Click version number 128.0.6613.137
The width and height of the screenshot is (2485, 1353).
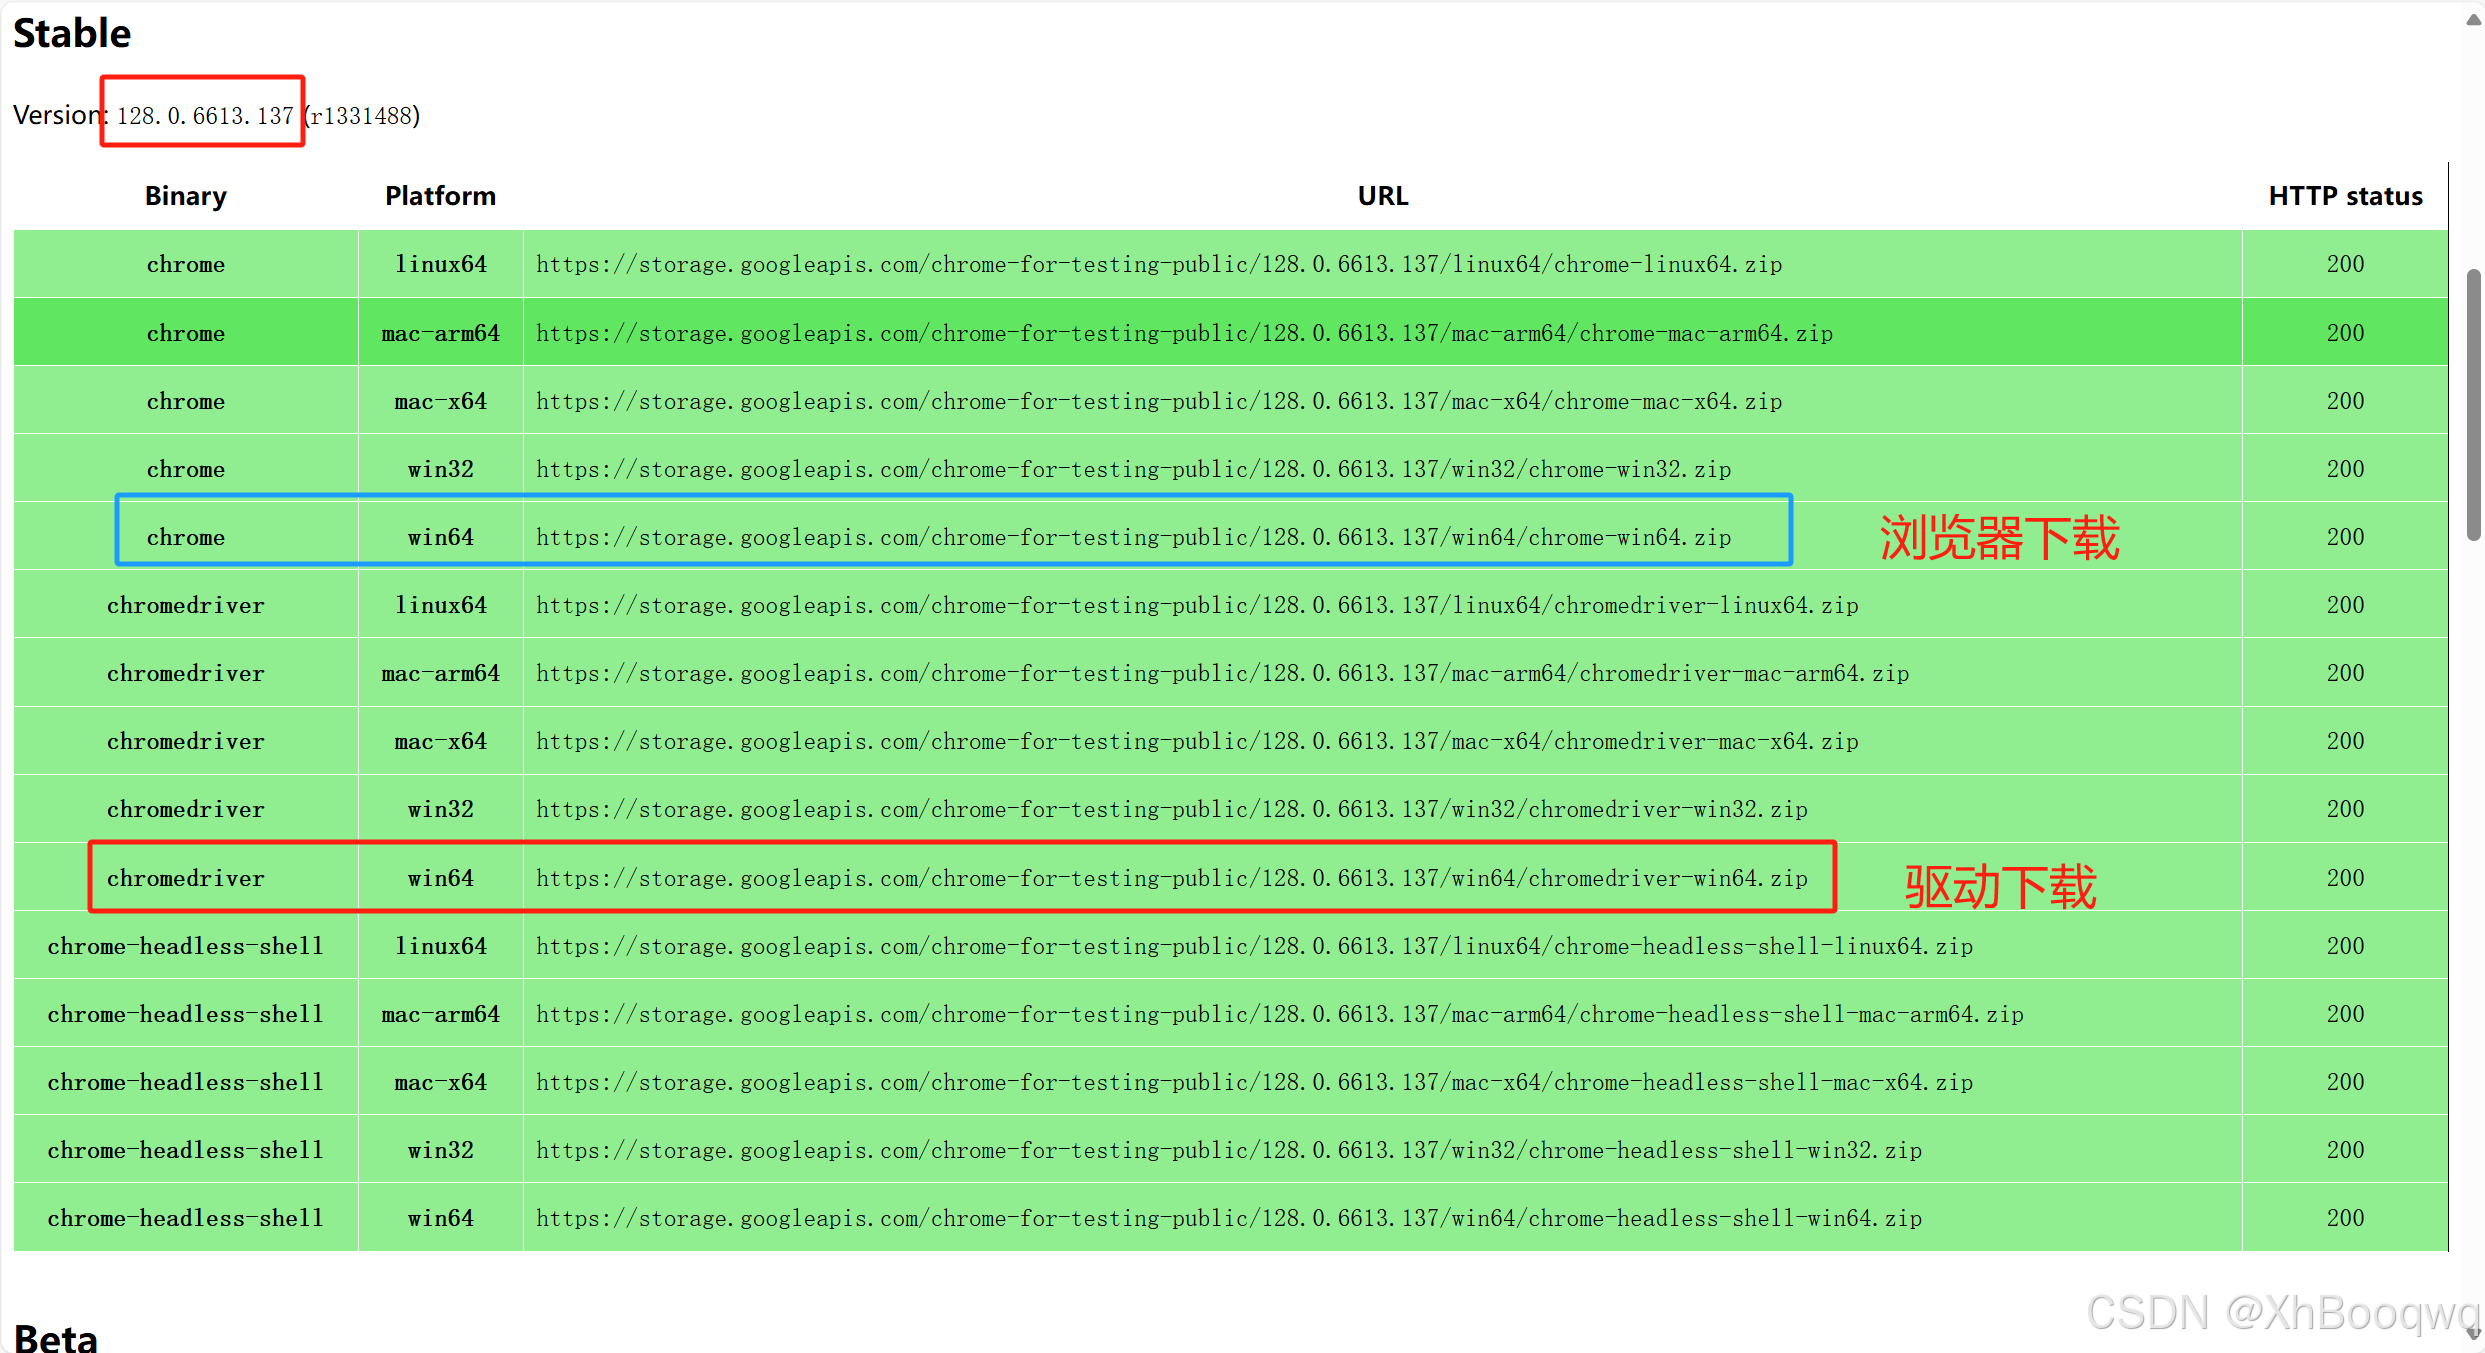click(205, 116)
